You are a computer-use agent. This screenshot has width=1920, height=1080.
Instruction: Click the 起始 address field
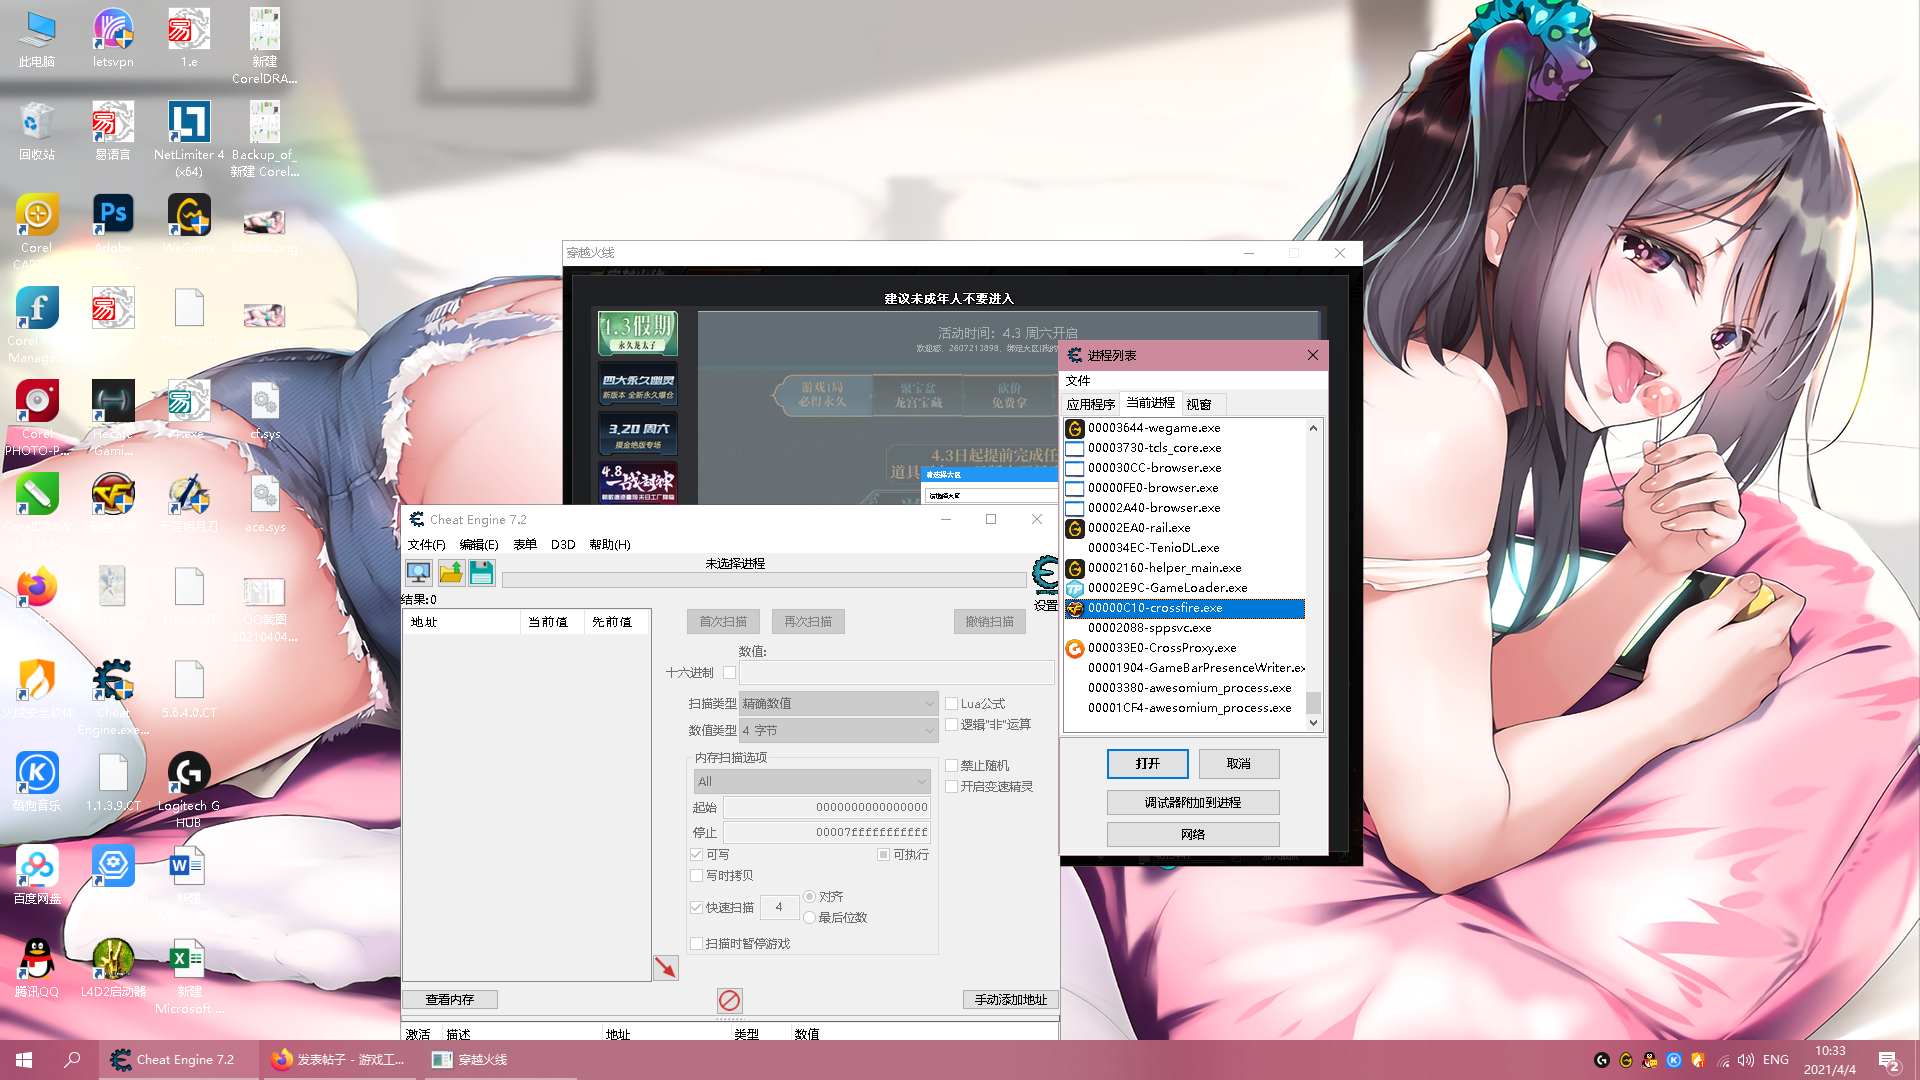pos(827,808)
